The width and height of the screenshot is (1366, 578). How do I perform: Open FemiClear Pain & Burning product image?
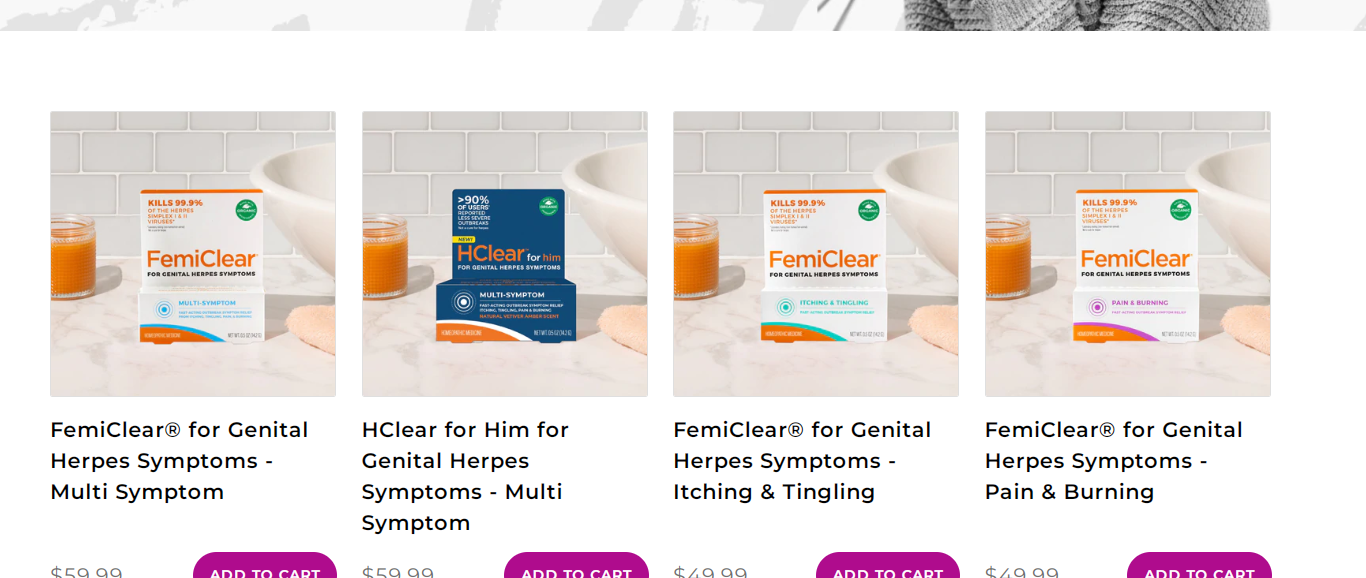[1128, 254]
